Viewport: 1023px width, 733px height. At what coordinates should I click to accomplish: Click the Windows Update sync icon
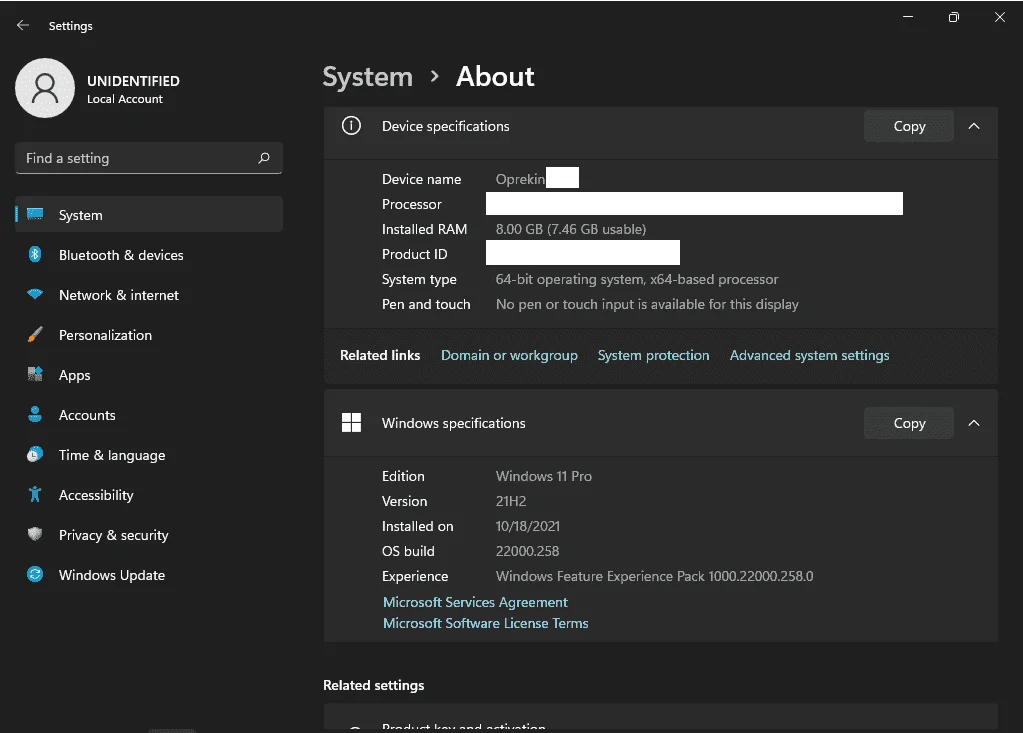pyautogui.click(x=35, y=575)
